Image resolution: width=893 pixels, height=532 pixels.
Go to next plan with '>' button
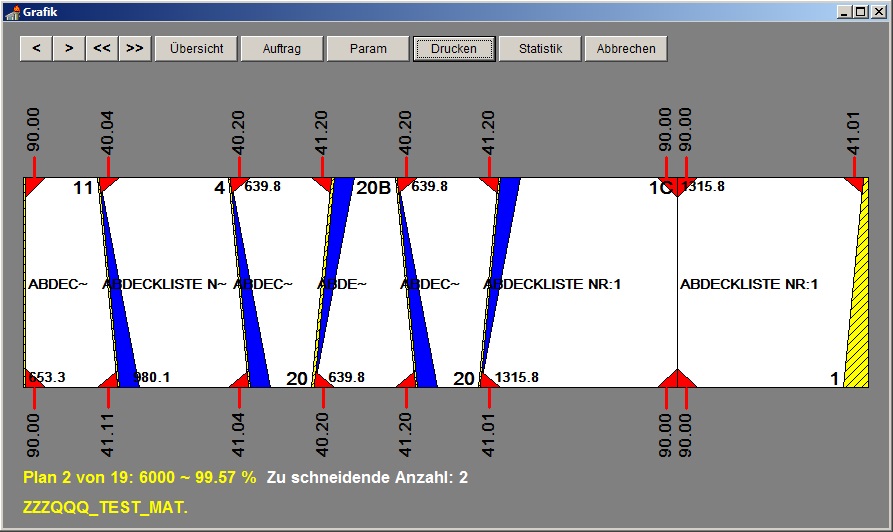point(68,49)
